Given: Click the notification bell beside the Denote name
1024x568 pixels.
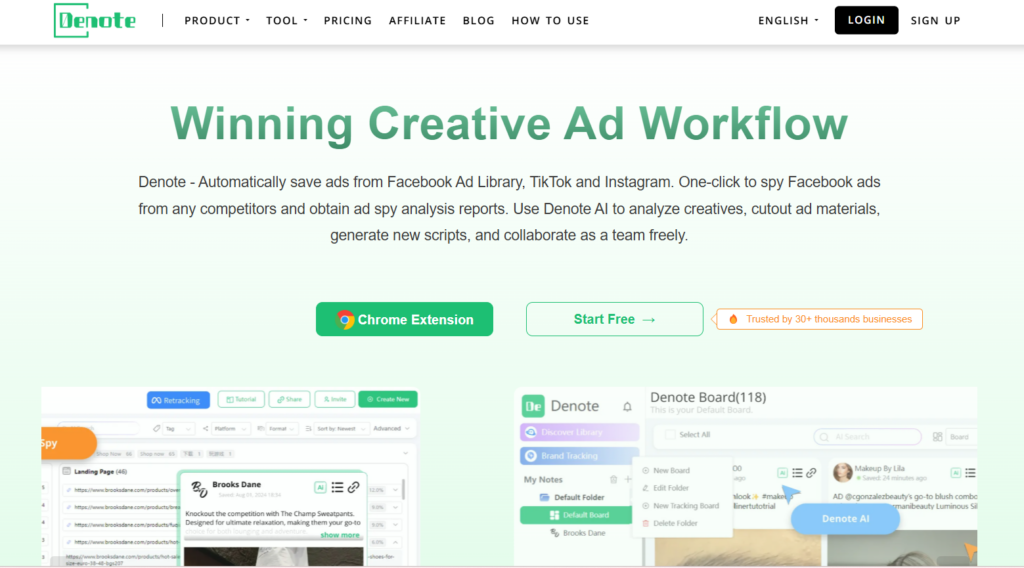Looking at the screenshot, I should pyautogui.click(x=627, y=407).
